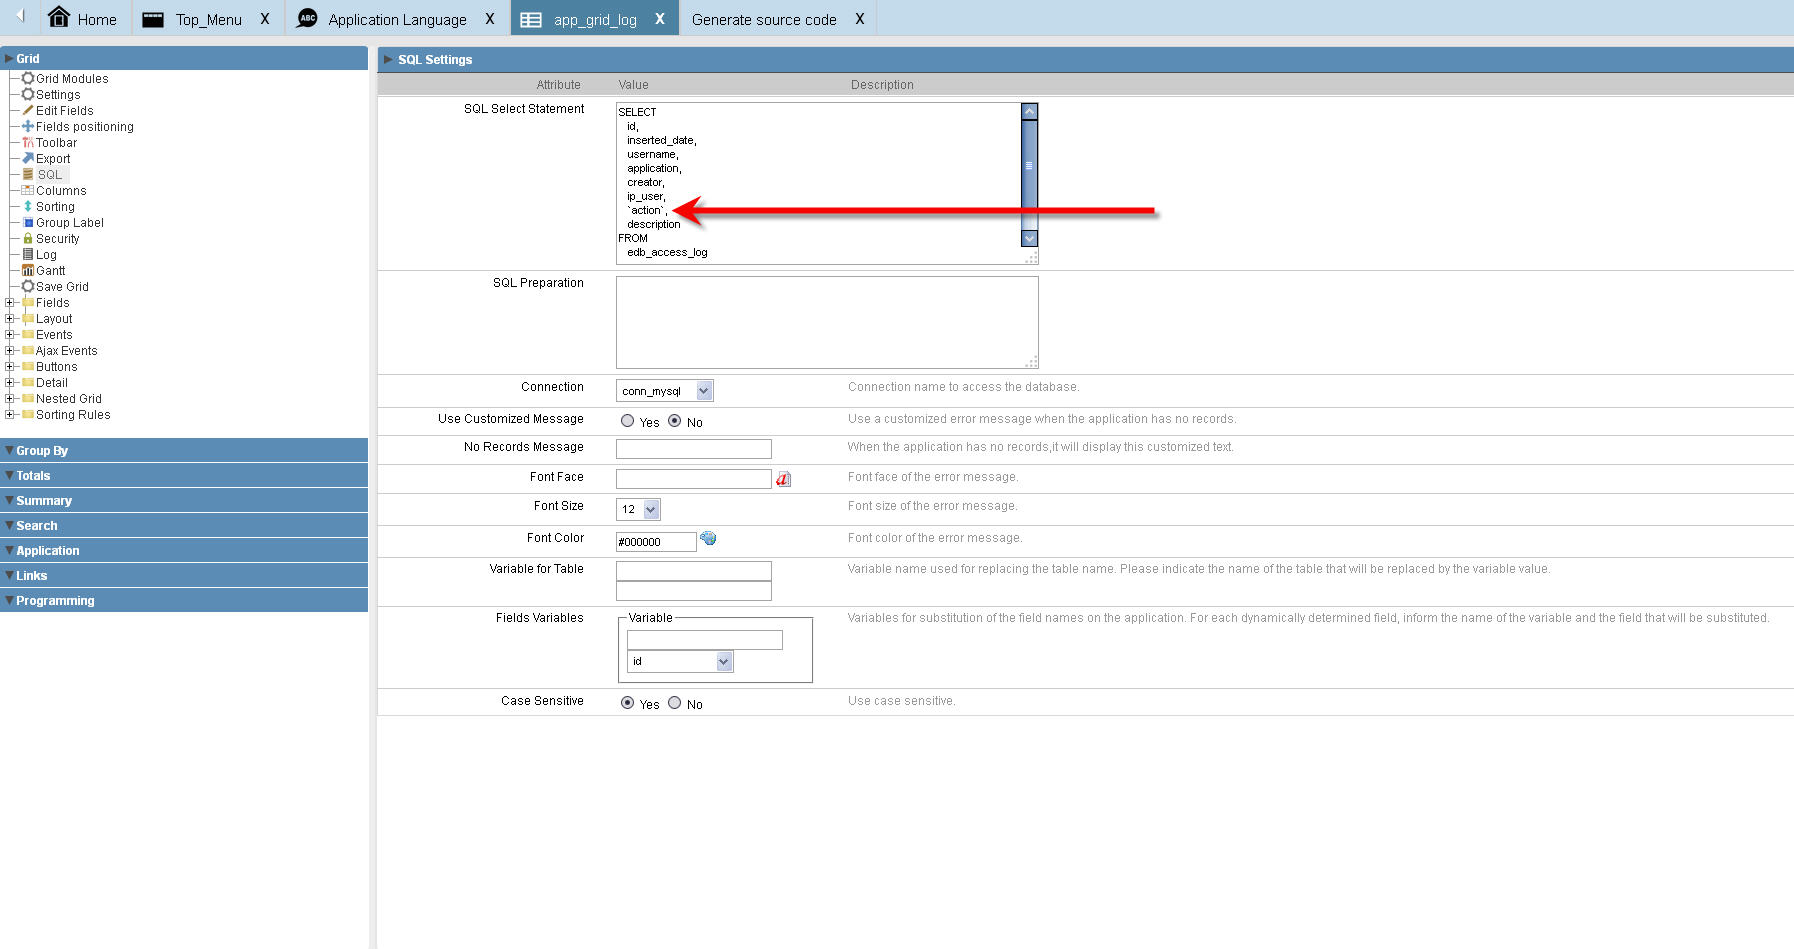Open the Settings tree item
This screenshot has height=949, width=1794.
(x=58, y=94)
